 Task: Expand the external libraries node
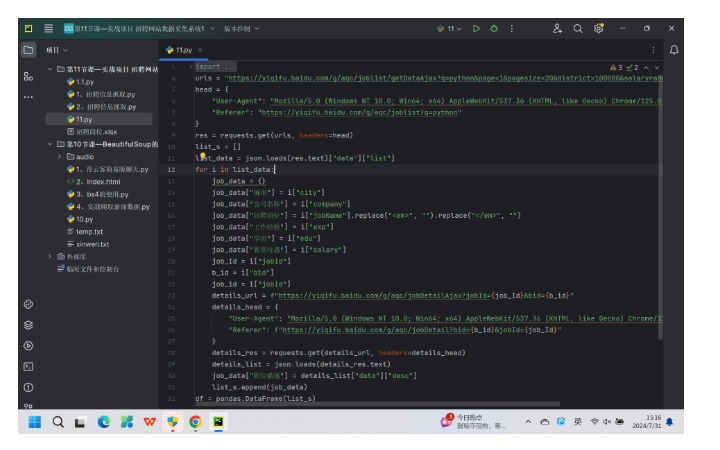50,257
